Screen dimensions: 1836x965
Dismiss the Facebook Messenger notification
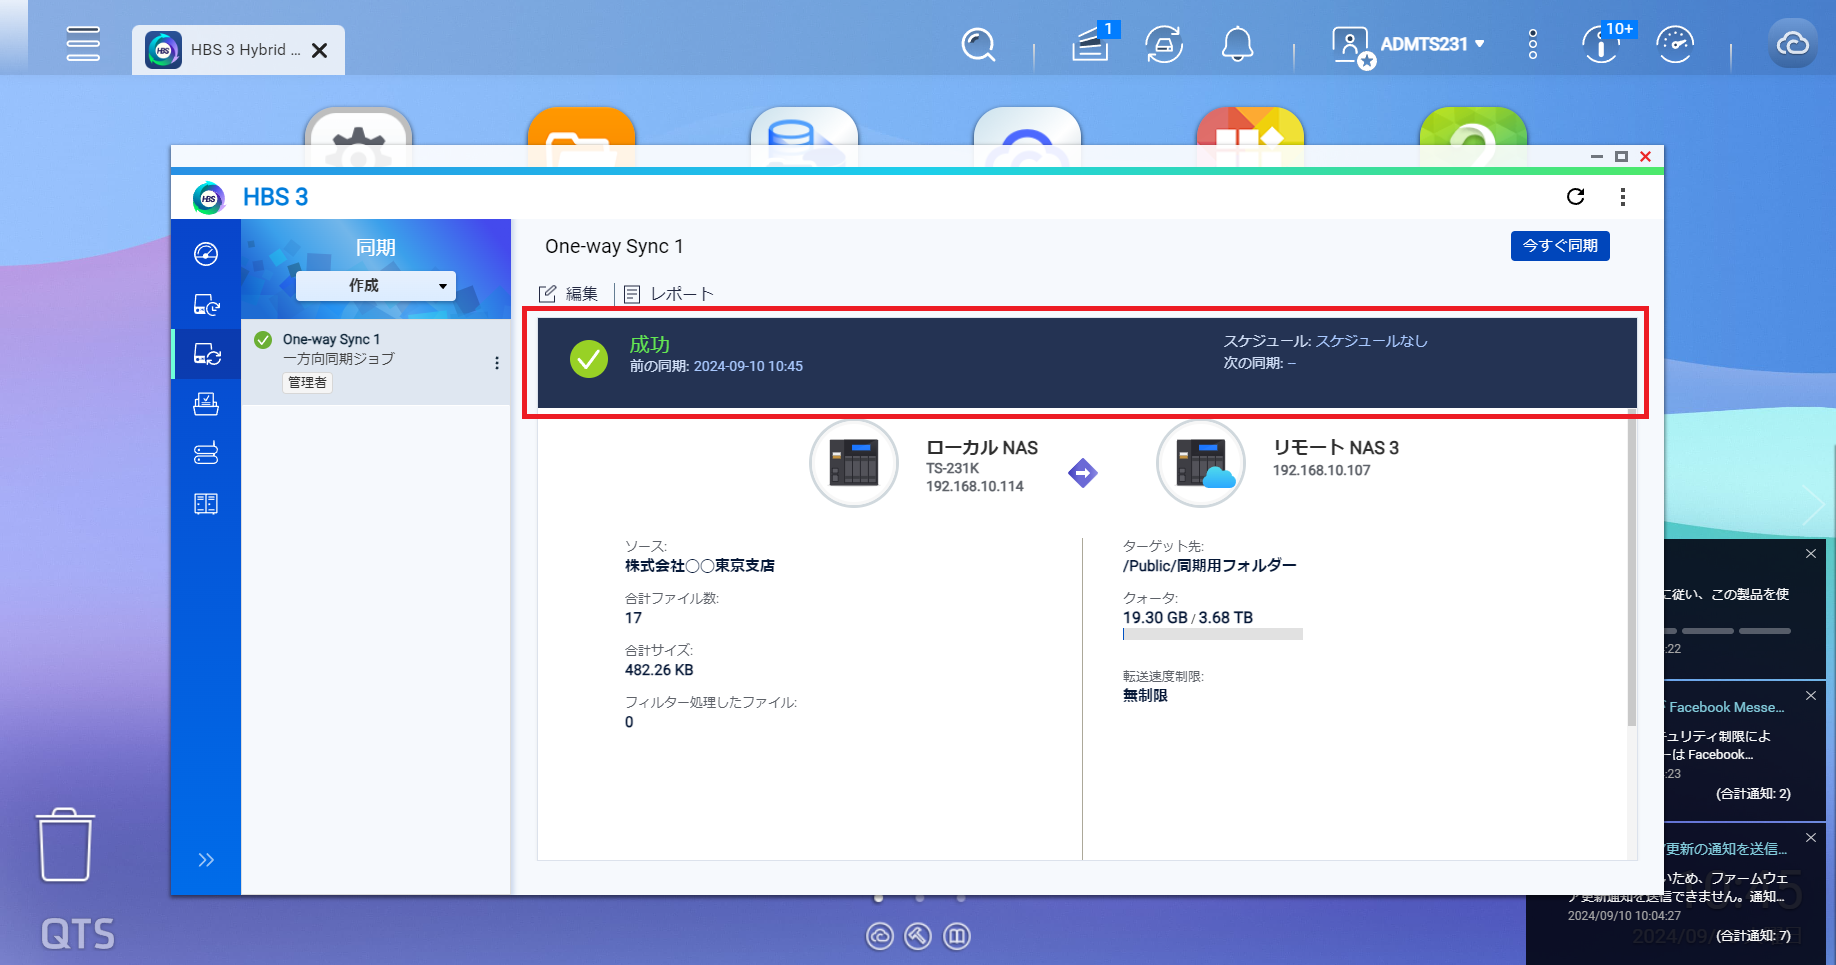click(1811, 695)
